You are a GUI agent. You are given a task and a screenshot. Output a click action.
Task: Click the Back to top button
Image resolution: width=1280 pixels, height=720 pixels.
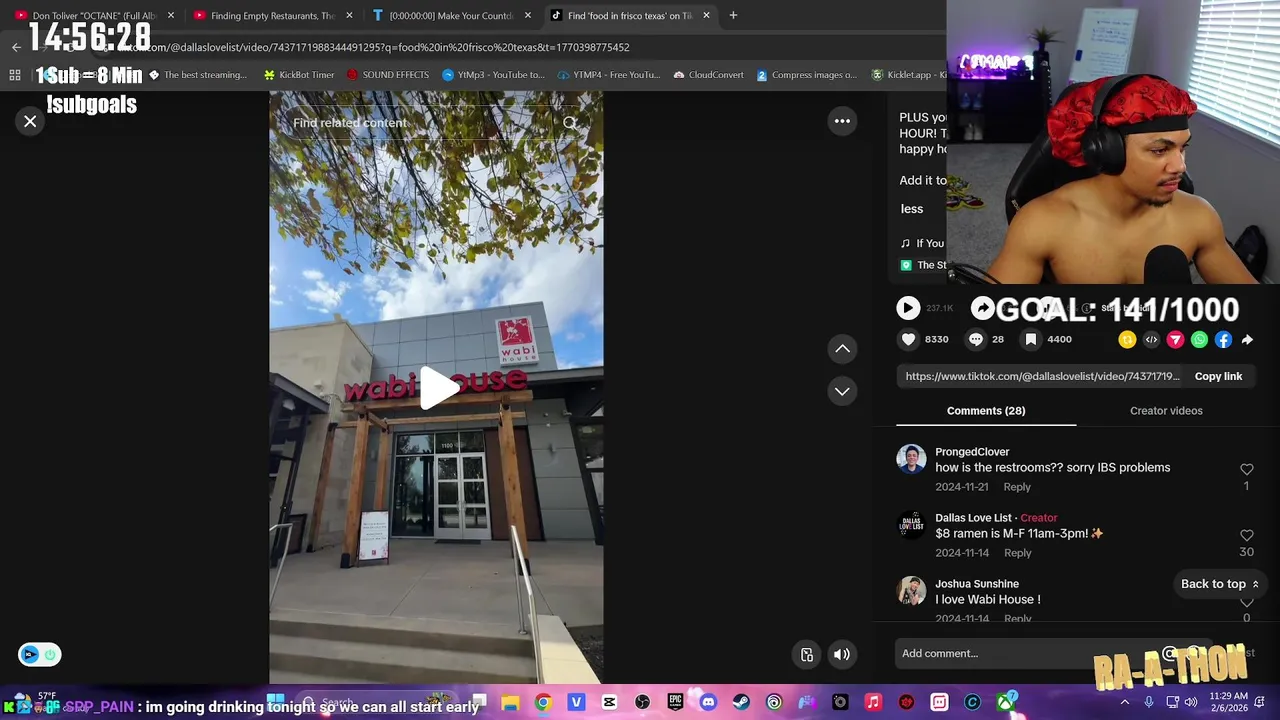1220,584
